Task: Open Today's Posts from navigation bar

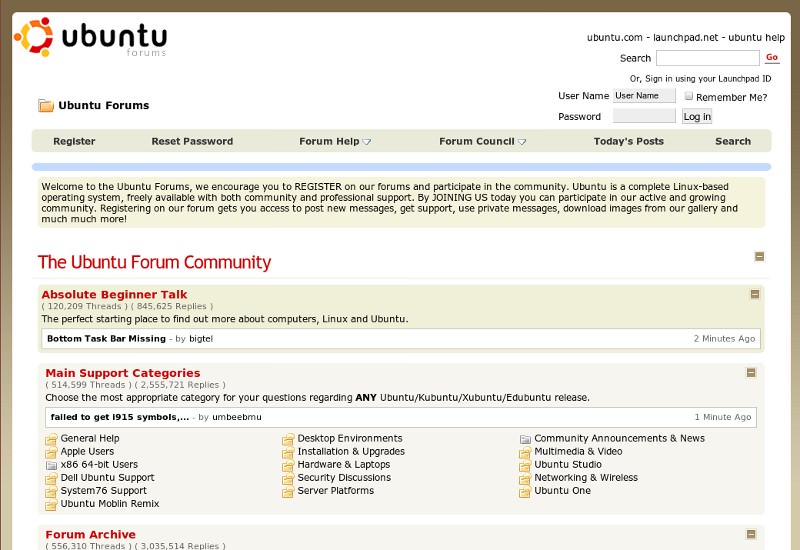Action: tap(629, 141)
